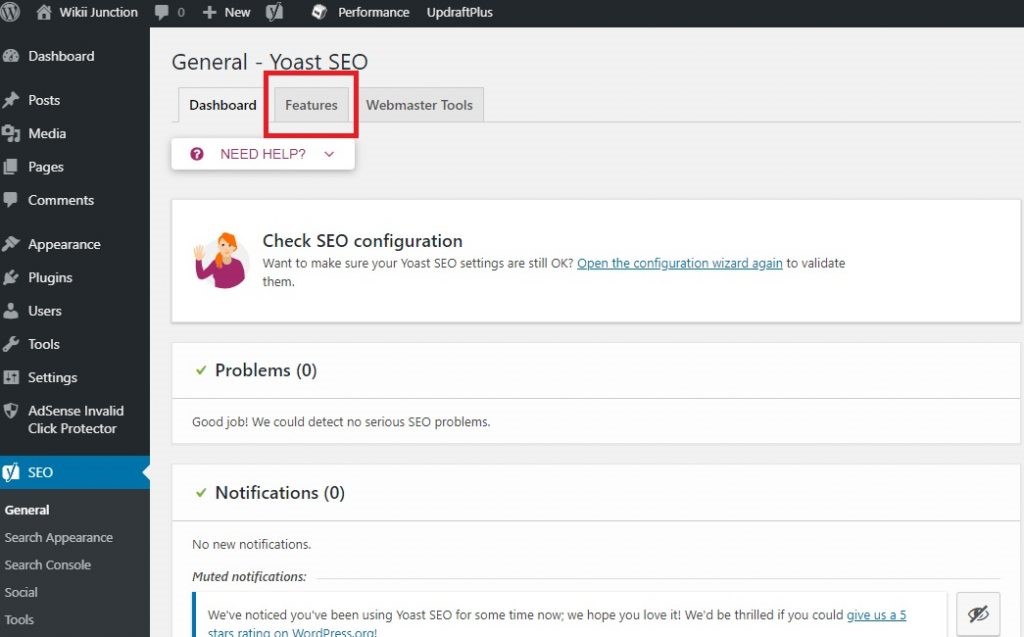
Task: Select the Dashboard tab in Yoast SEO
Action: [x=223, y=105]
